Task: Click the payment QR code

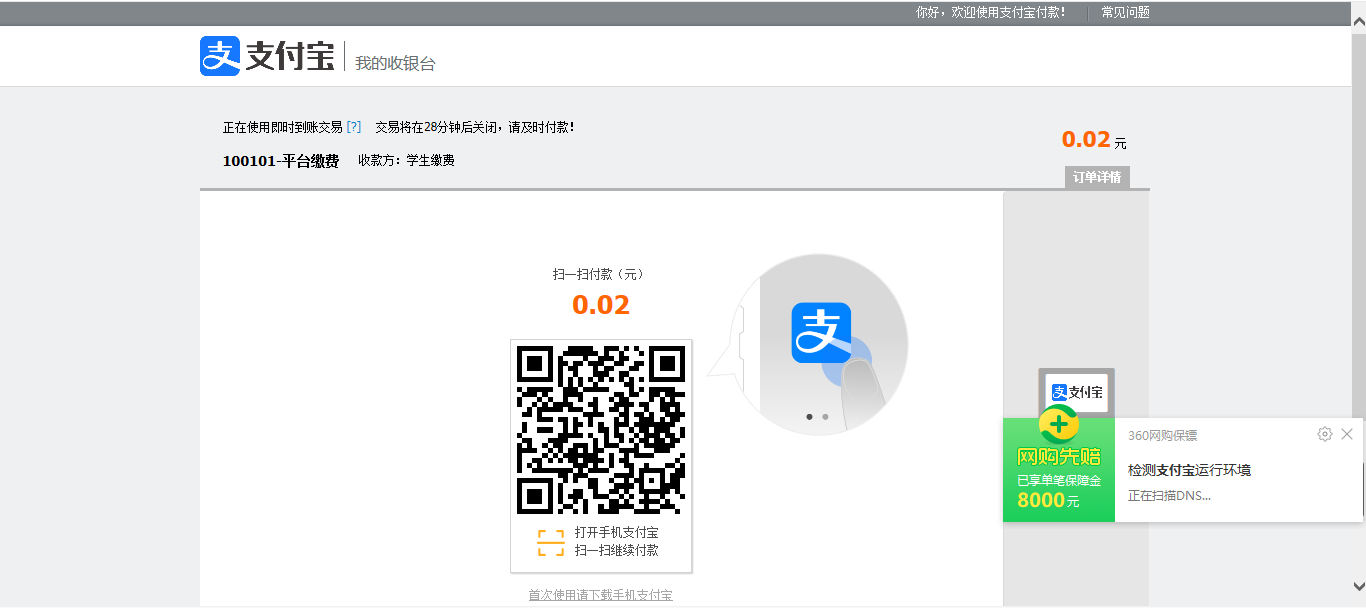Action: pos(601,430)
